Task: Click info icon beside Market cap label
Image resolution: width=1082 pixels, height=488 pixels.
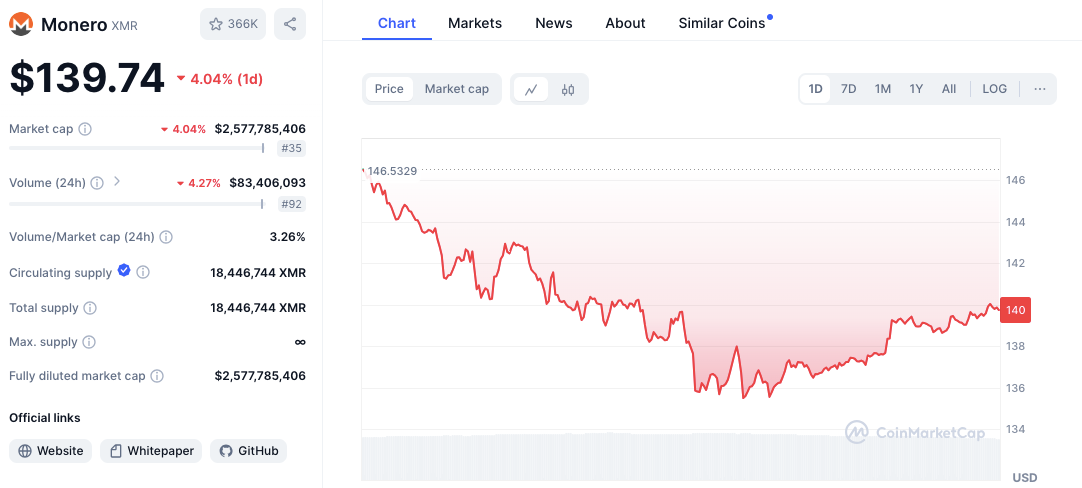Action: tap(85, 129)
